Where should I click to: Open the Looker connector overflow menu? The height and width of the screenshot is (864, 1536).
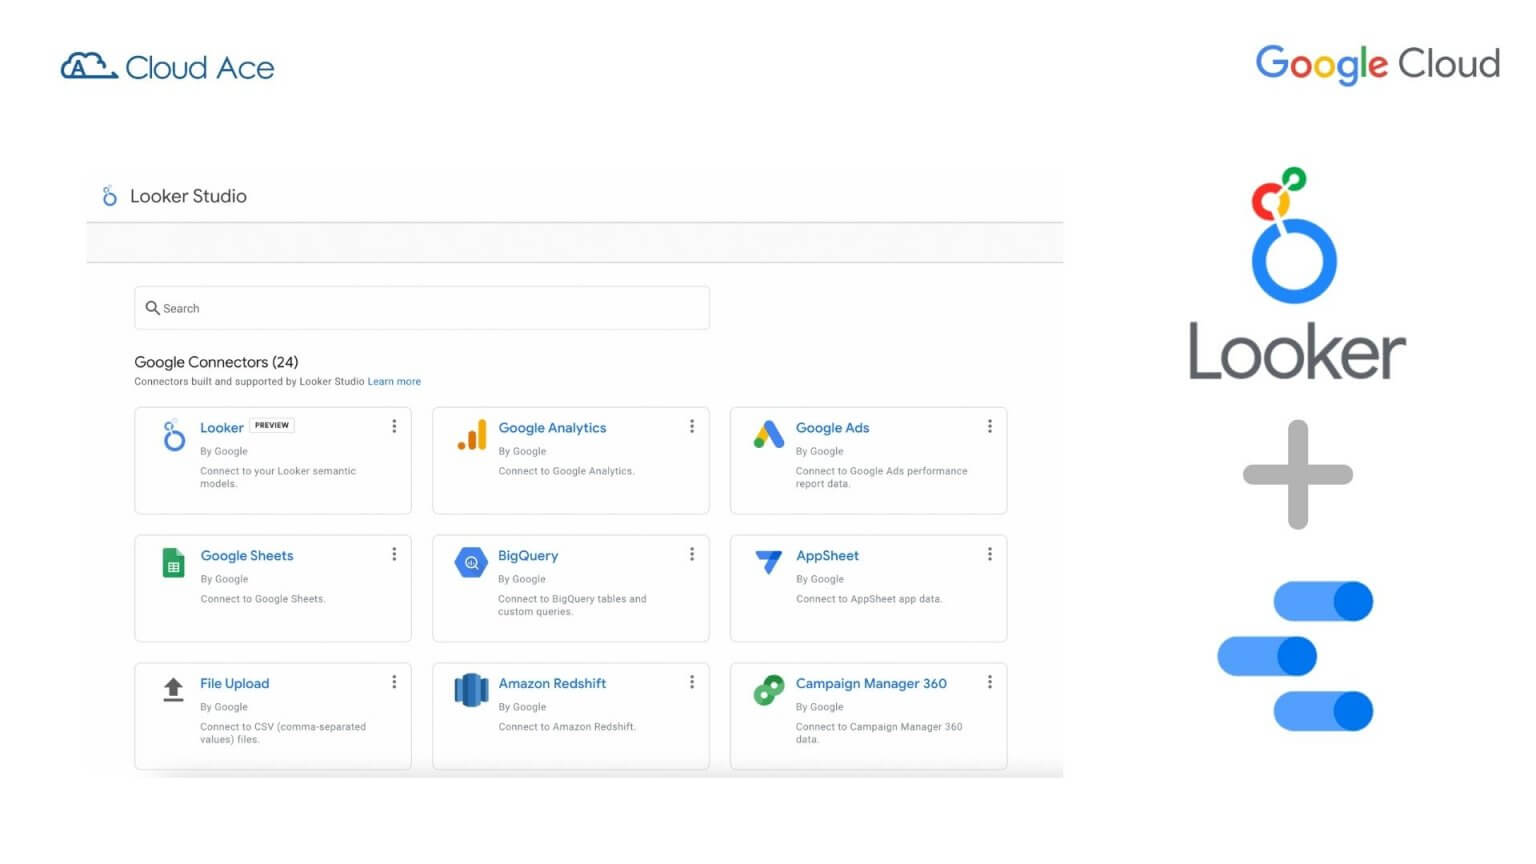[x=394, y=425]
